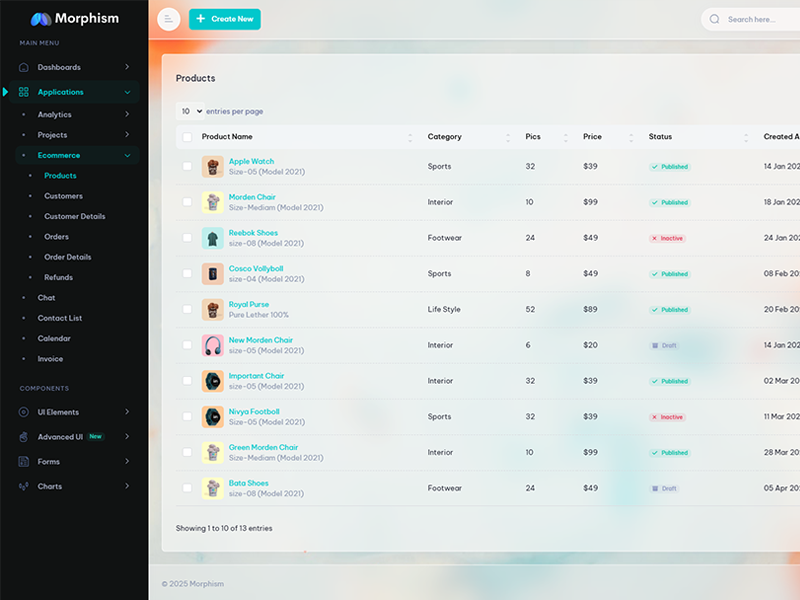
Task: Expand the Analytics submenu arrow
Action: coord(127,115)
